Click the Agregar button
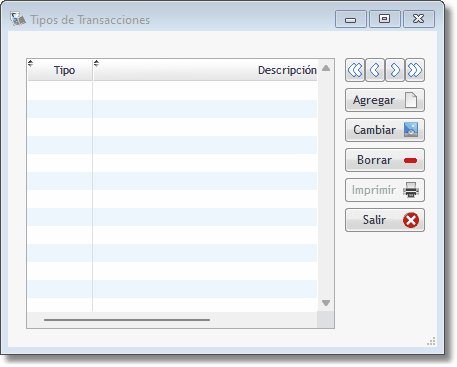Viewport: 457px width, 367px height. point(385,100)
